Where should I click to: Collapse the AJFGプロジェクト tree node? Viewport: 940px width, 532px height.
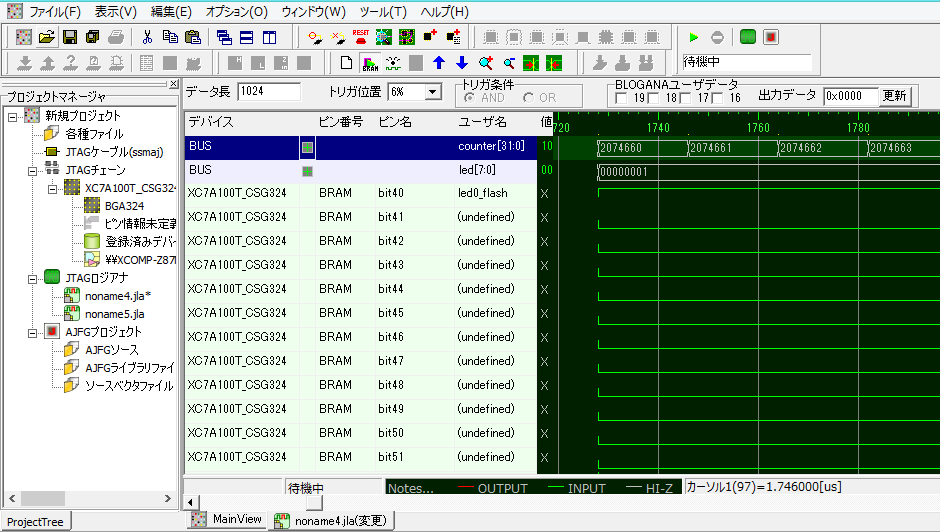(33, 332)
